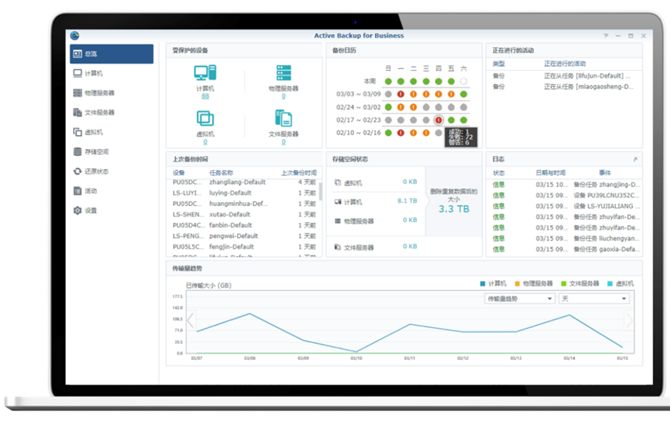Select the log entry for gaoxia-Defa...

pyautogui.click(x=564, y=249)
